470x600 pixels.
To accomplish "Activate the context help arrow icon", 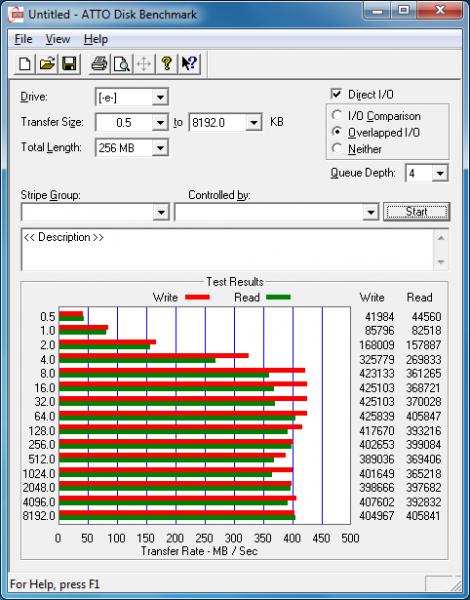I will (x=189, y=64).
